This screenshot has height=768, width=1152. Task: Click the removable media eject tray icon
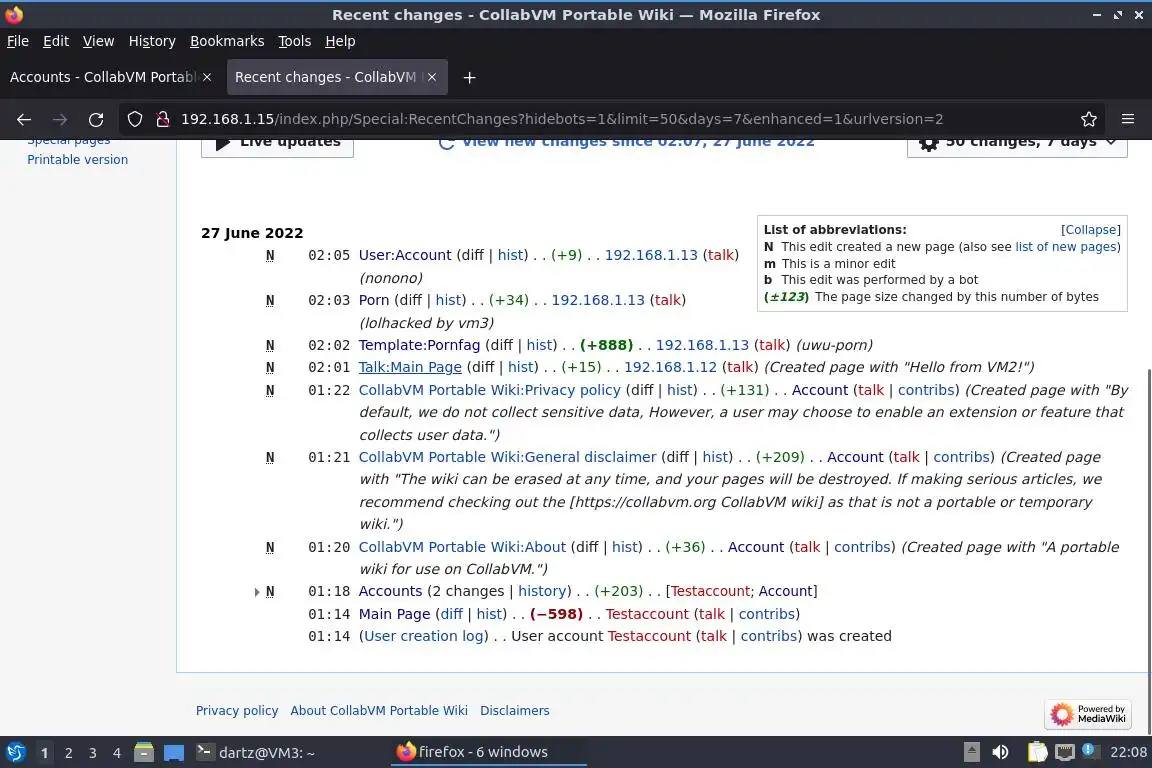971,753
